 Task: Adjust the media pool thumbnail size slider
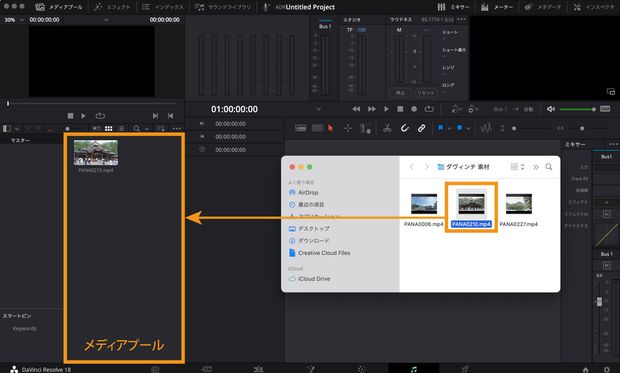point(67,129)
